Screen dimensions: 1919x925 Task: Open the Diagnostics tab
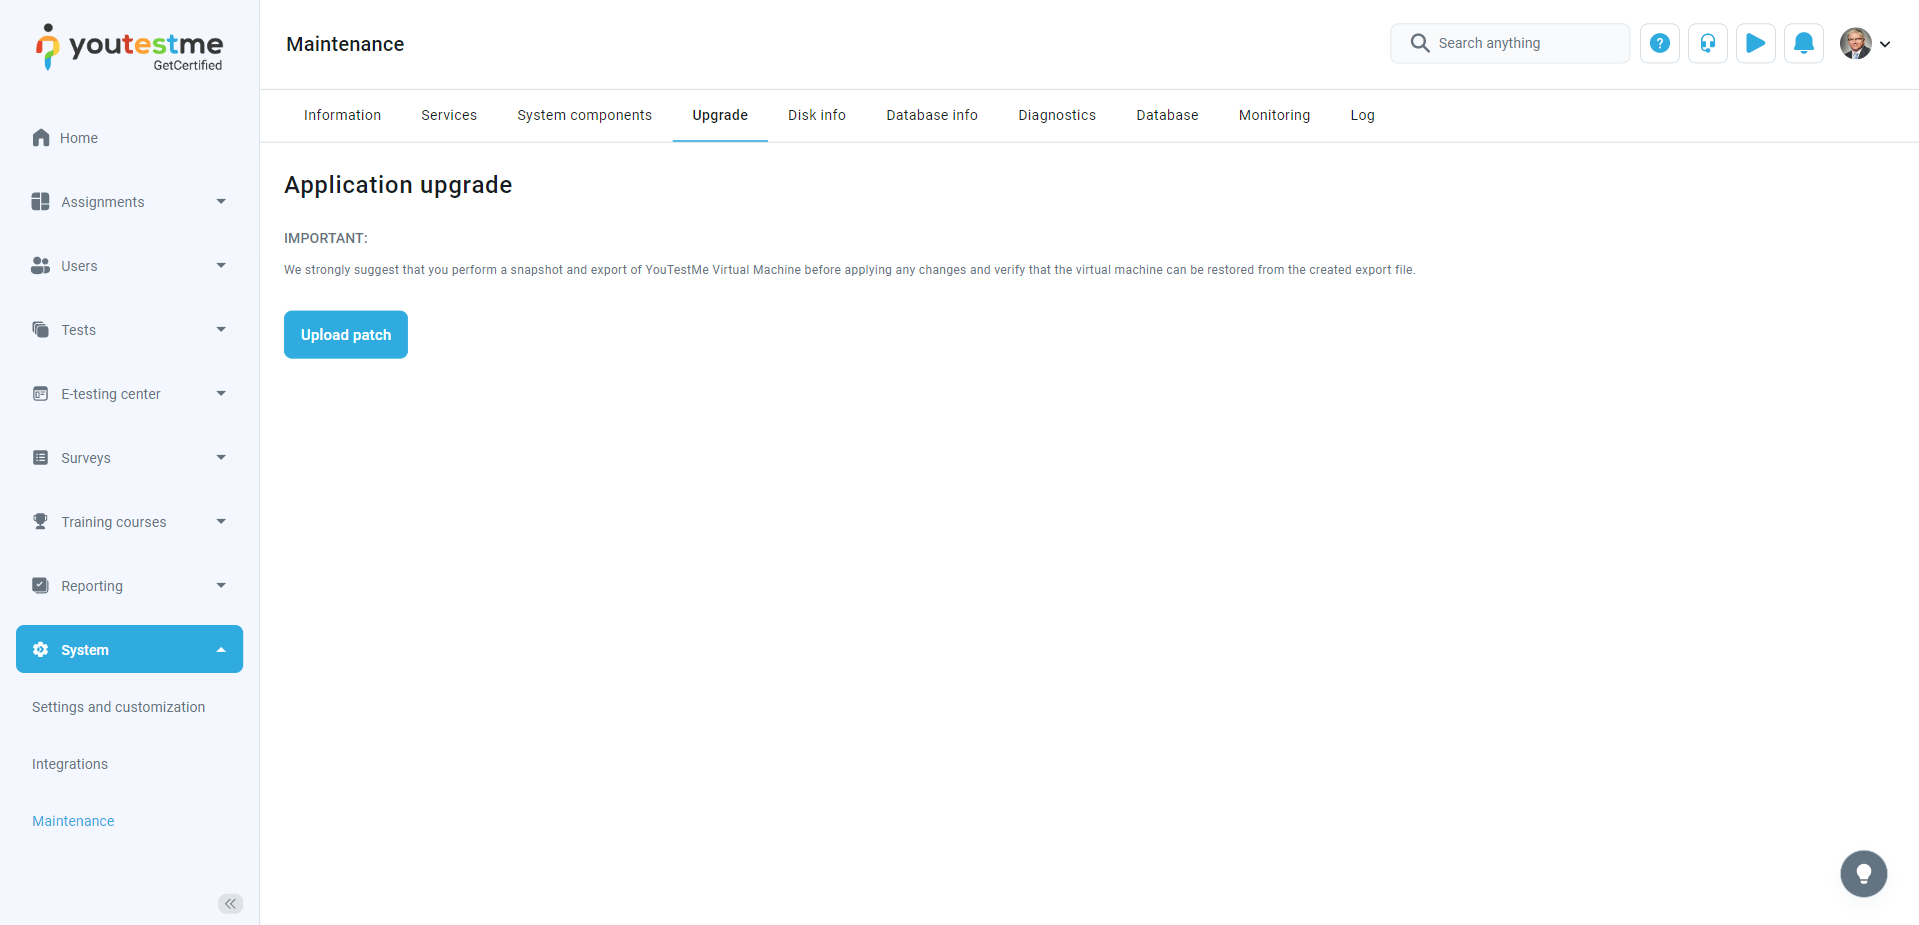click(1056, 115)
